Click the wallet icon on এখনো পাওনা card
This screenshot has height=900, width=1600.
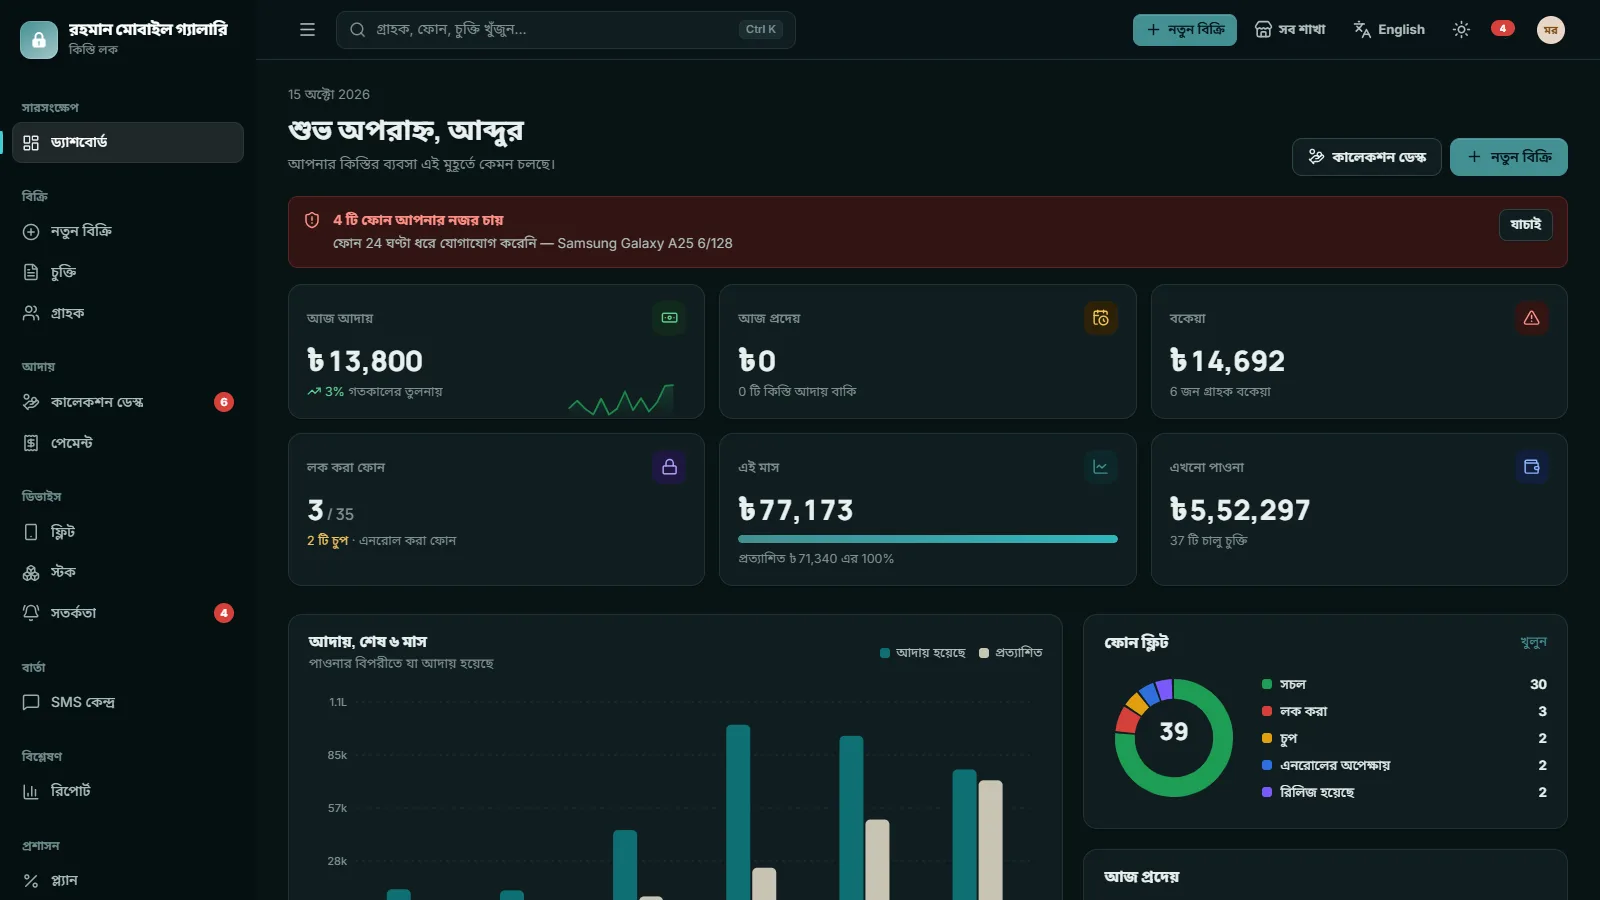point(1532,467)
